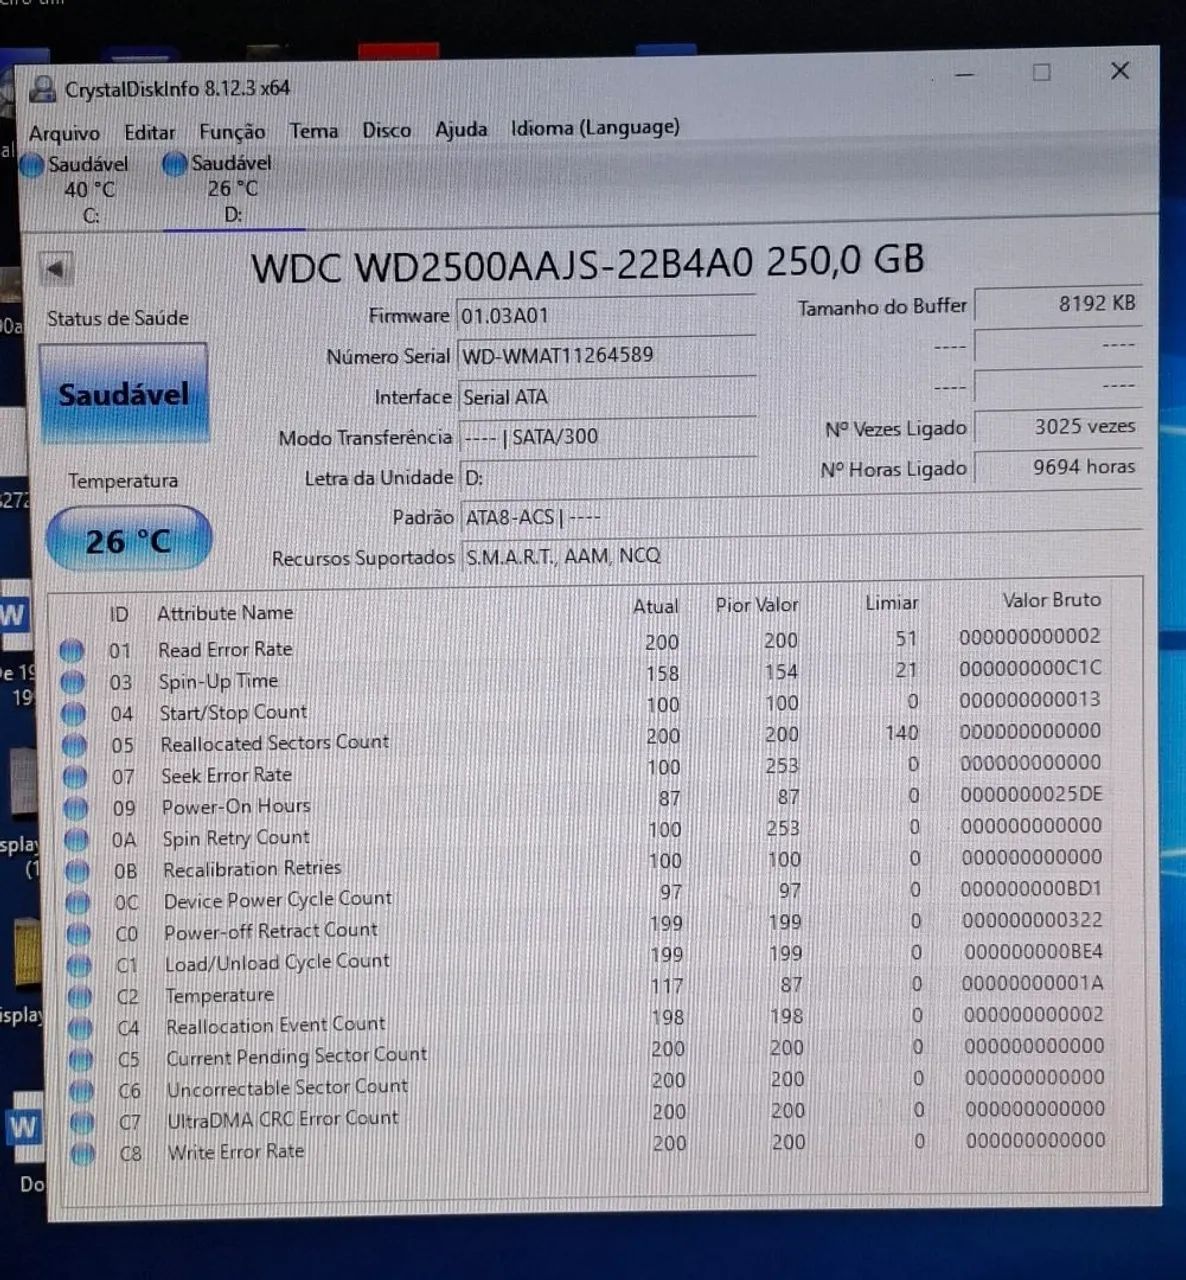Select the UltraDMA CRC Error Count attribute name
Screen dimensions: 1186x1280
click(x=282, y=1119)
